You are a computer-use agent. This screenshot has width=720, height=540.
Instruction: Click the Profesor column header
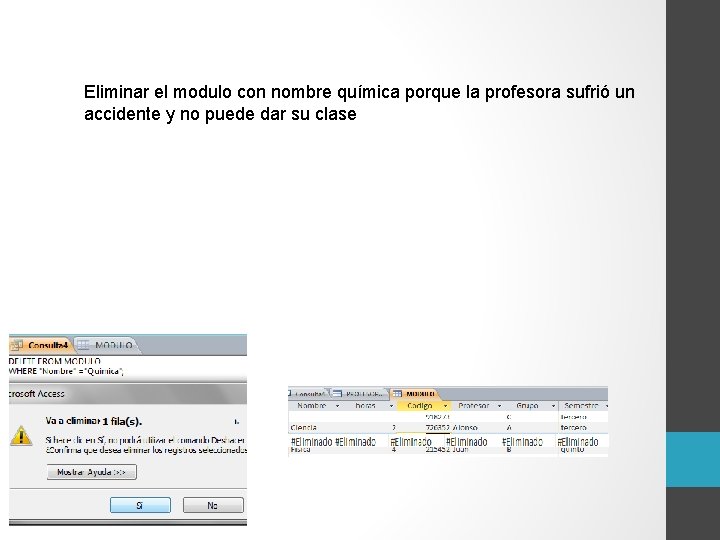[478, 406]
